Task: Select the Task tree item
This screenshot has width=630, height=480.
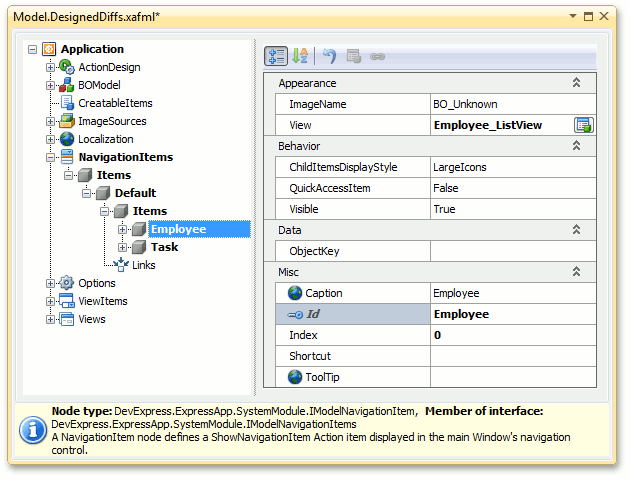Action: [x=164, y=247]
